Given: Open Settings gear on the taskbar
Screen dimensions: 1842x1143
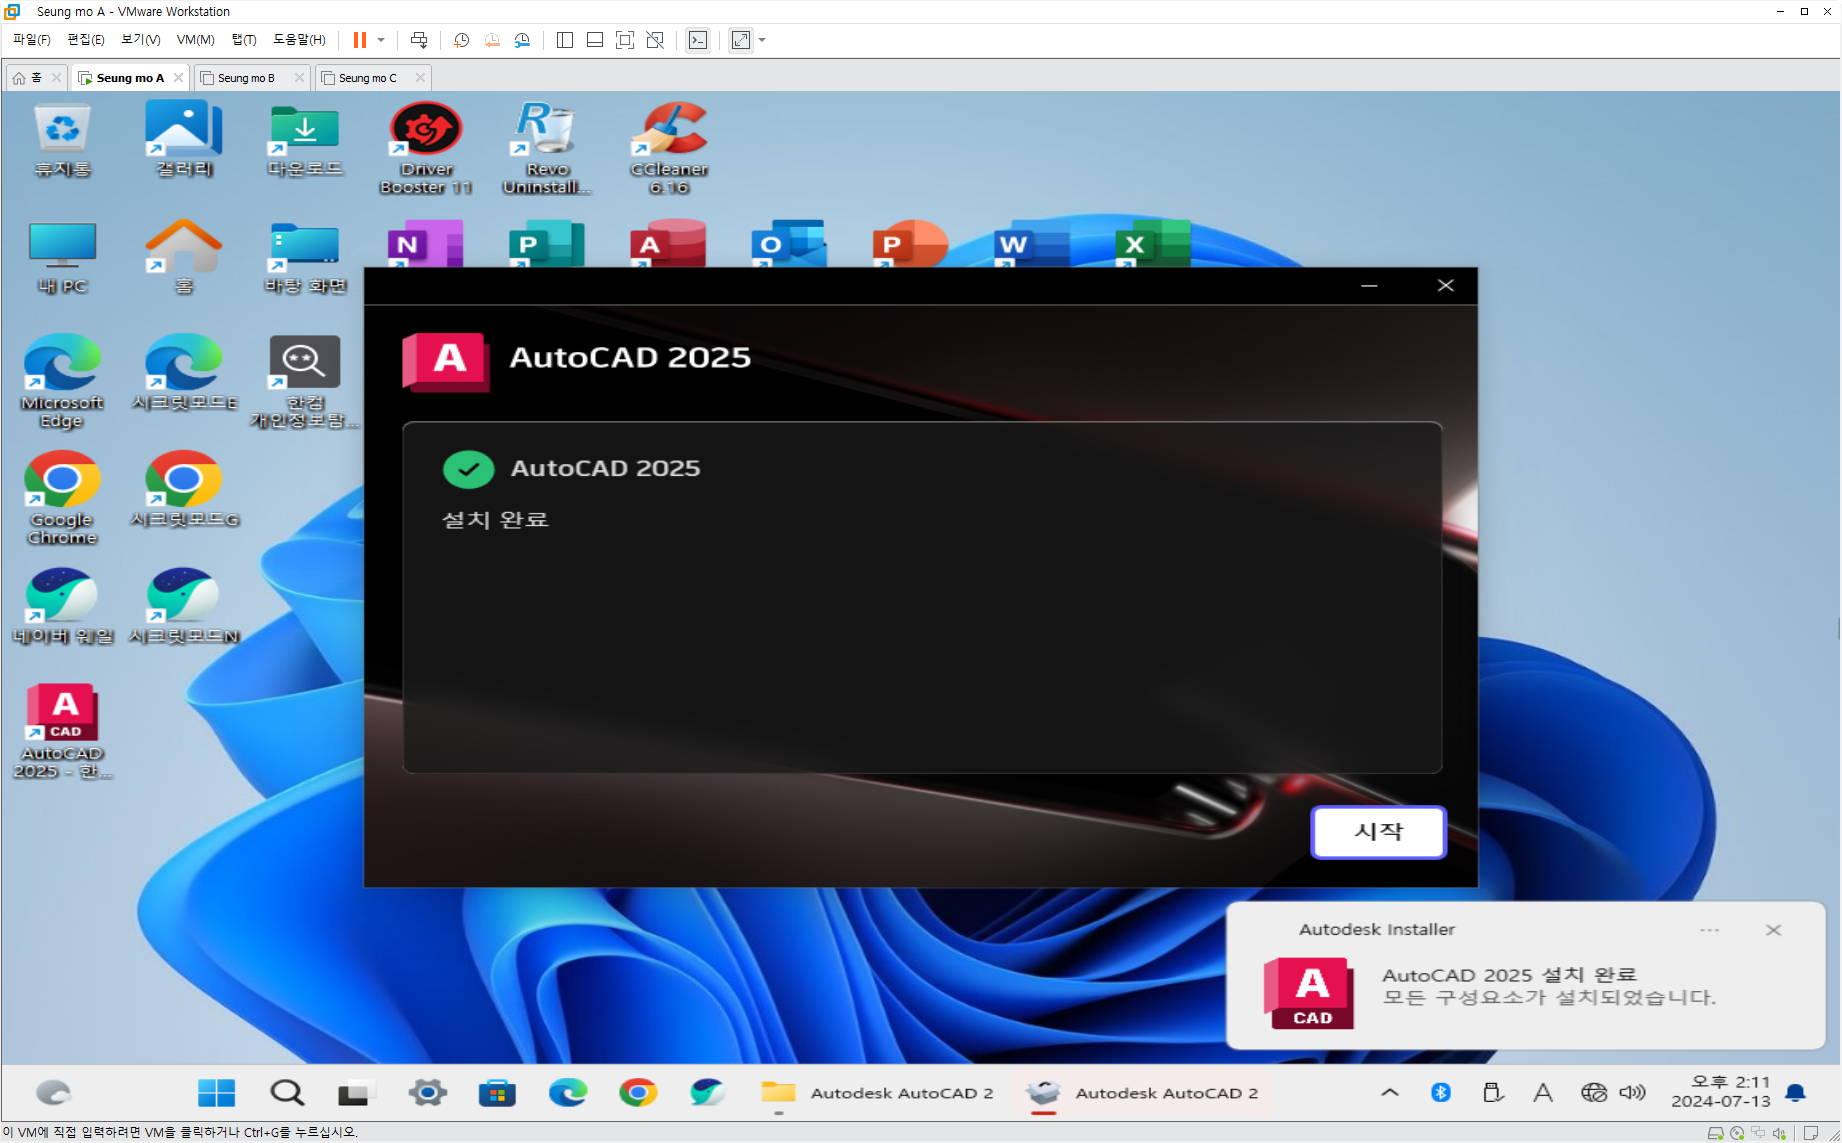Looking at the screenshot, I should 428,1093.
